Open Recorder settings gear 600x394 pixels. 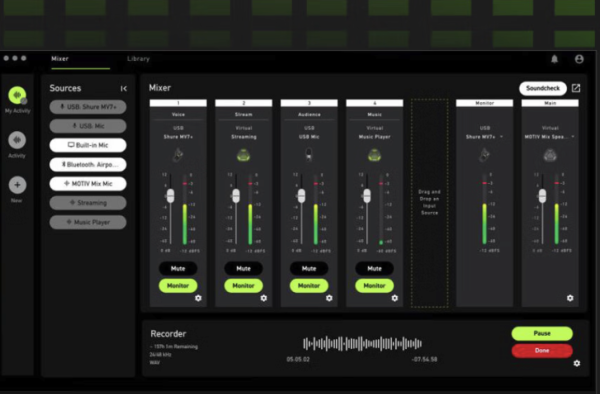pos(577,363)
